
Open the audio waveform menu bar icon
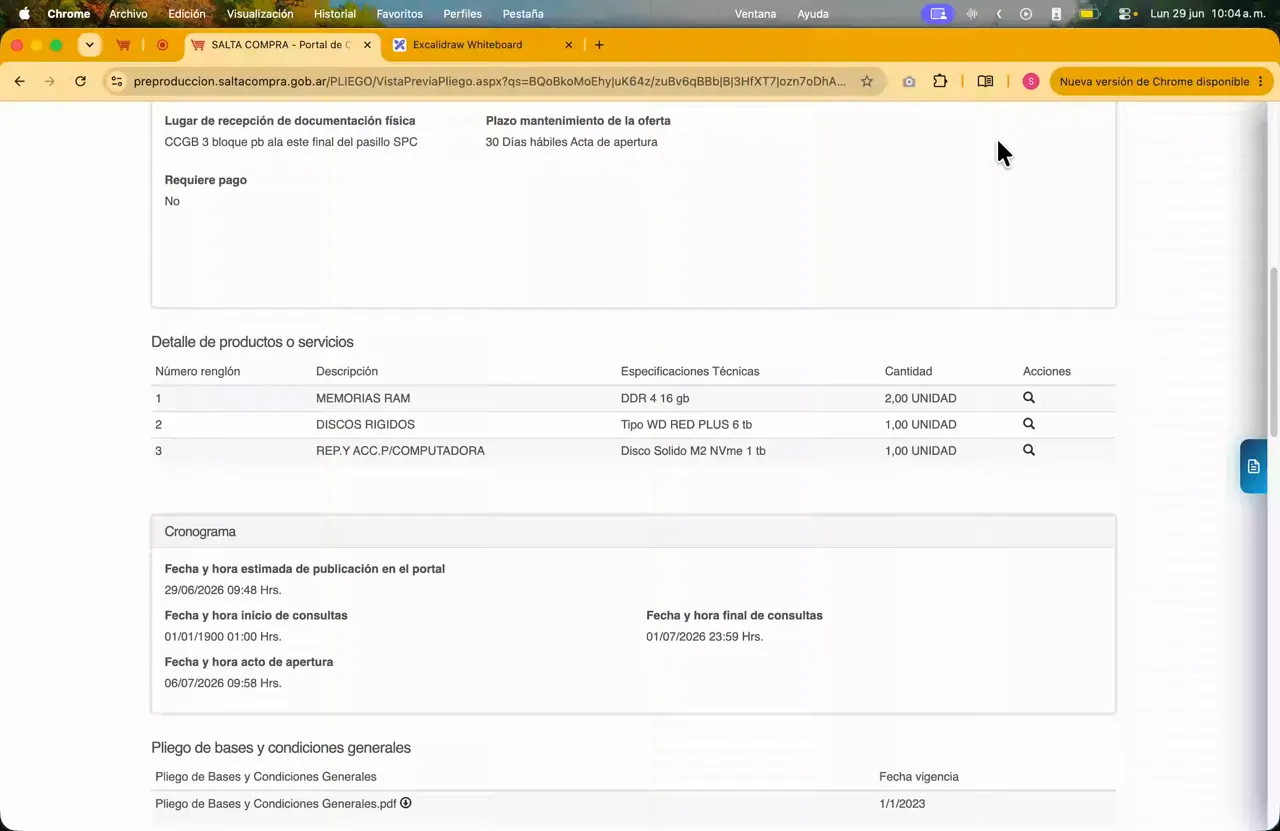[971, 14]
